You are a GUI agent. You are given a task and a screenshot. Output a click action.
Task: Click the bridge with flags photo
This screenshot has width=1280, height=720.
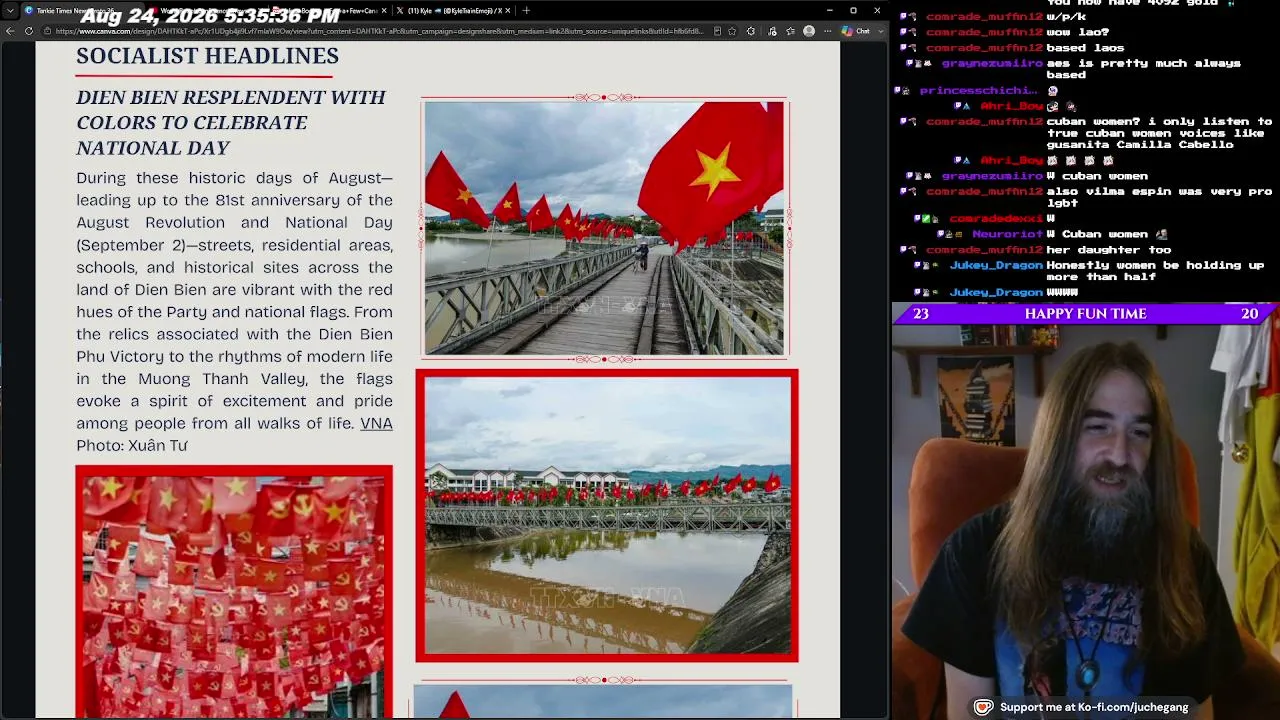point(604,228)
